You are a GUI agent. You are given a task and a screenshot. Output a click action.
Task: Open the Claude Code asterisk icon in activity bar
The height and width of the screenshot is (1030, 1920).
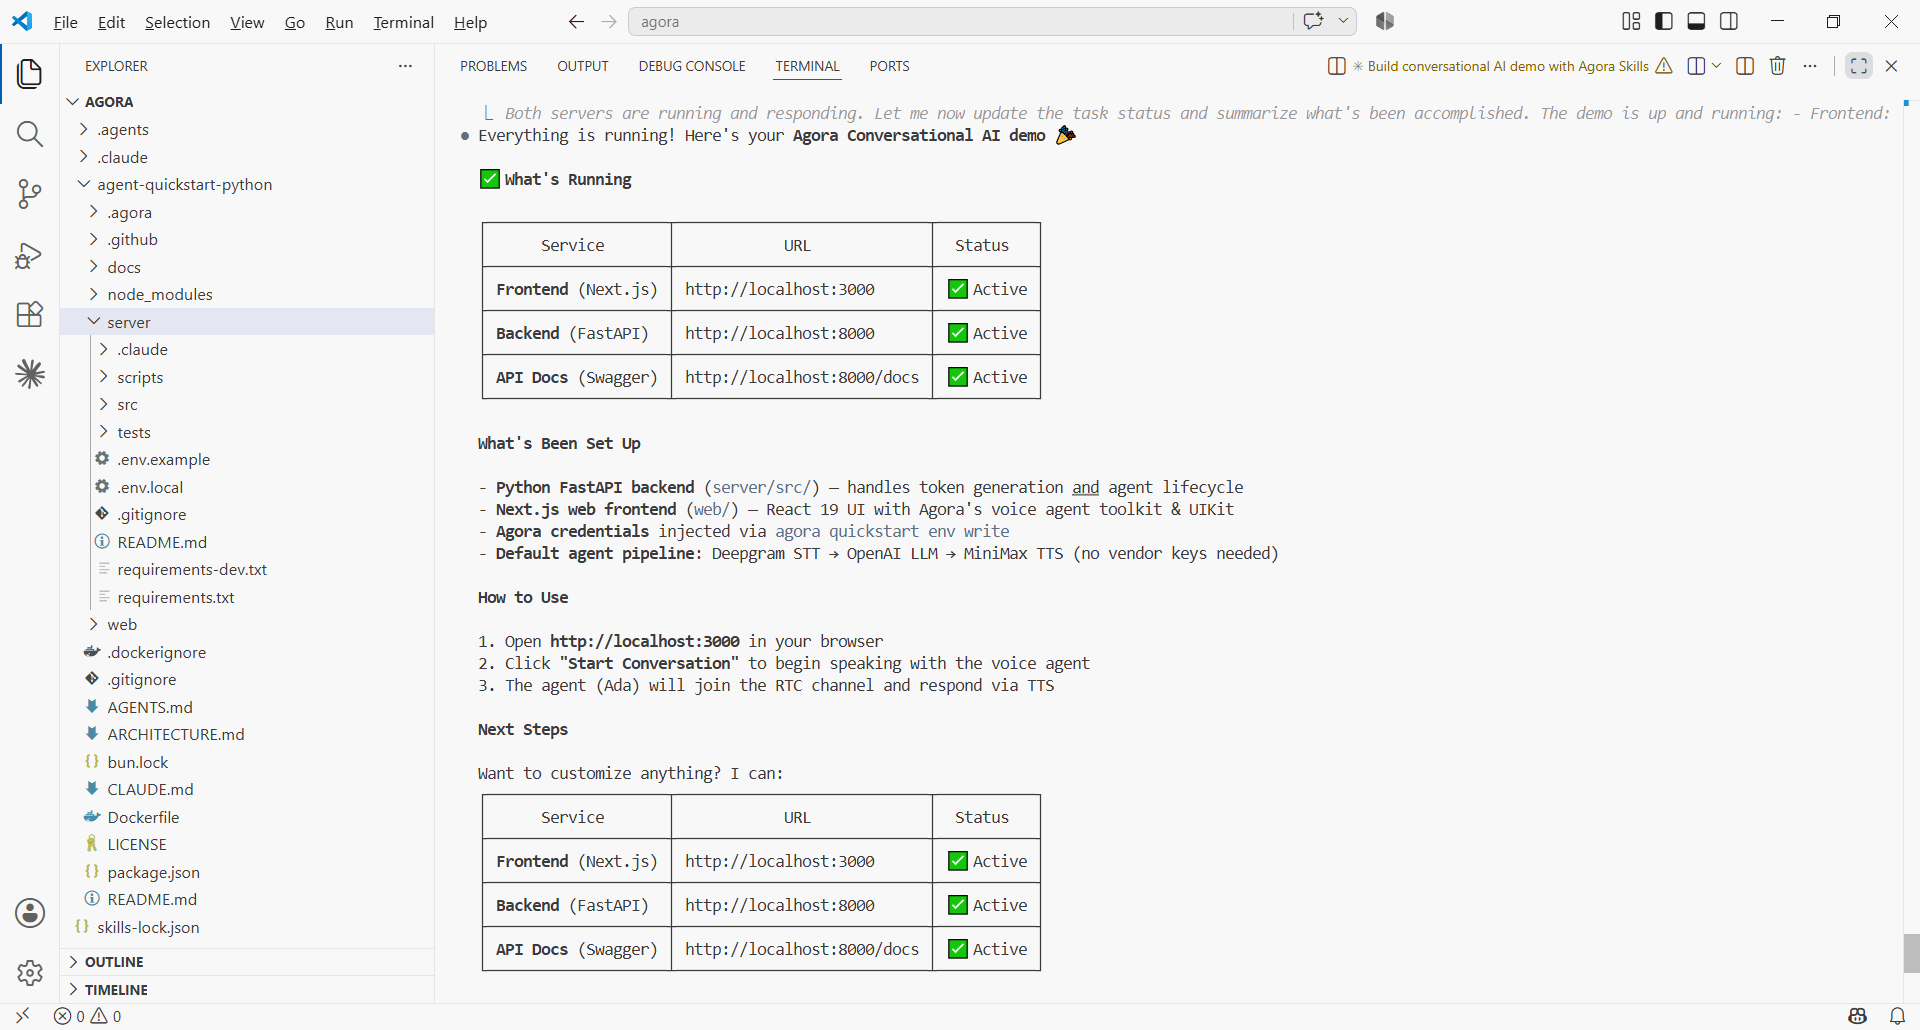tap(30, 374)
